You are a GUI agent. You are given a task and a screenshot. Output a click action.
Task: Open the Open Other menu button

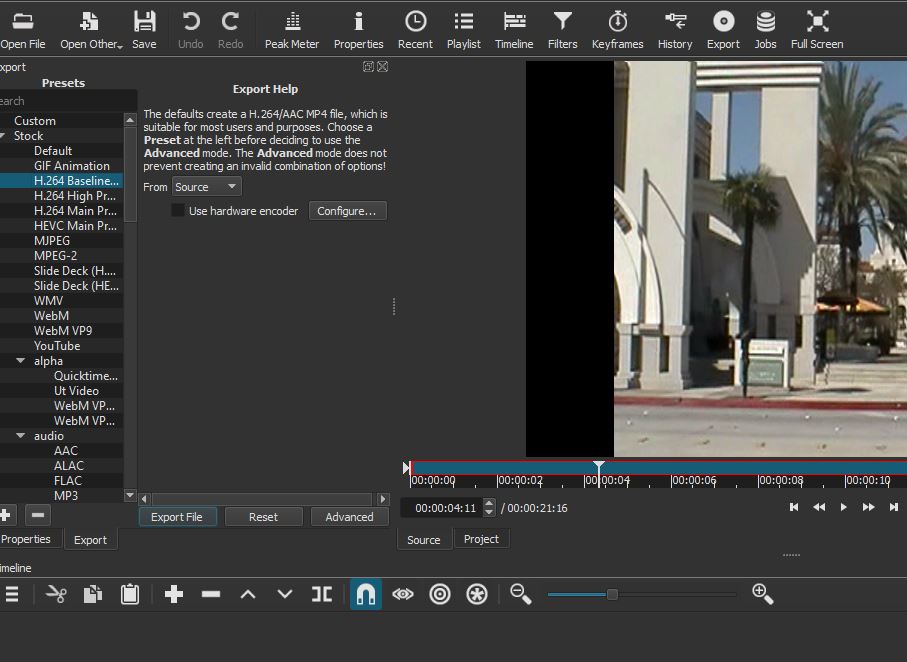pyautogui.click(x=91, y=30)
